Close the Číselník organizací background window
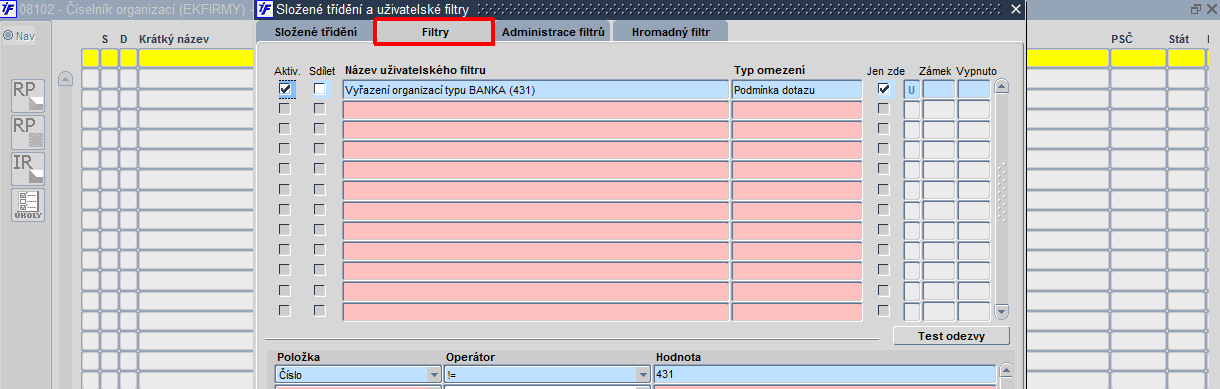The image size is (1220, 389). coord(1210,9)
